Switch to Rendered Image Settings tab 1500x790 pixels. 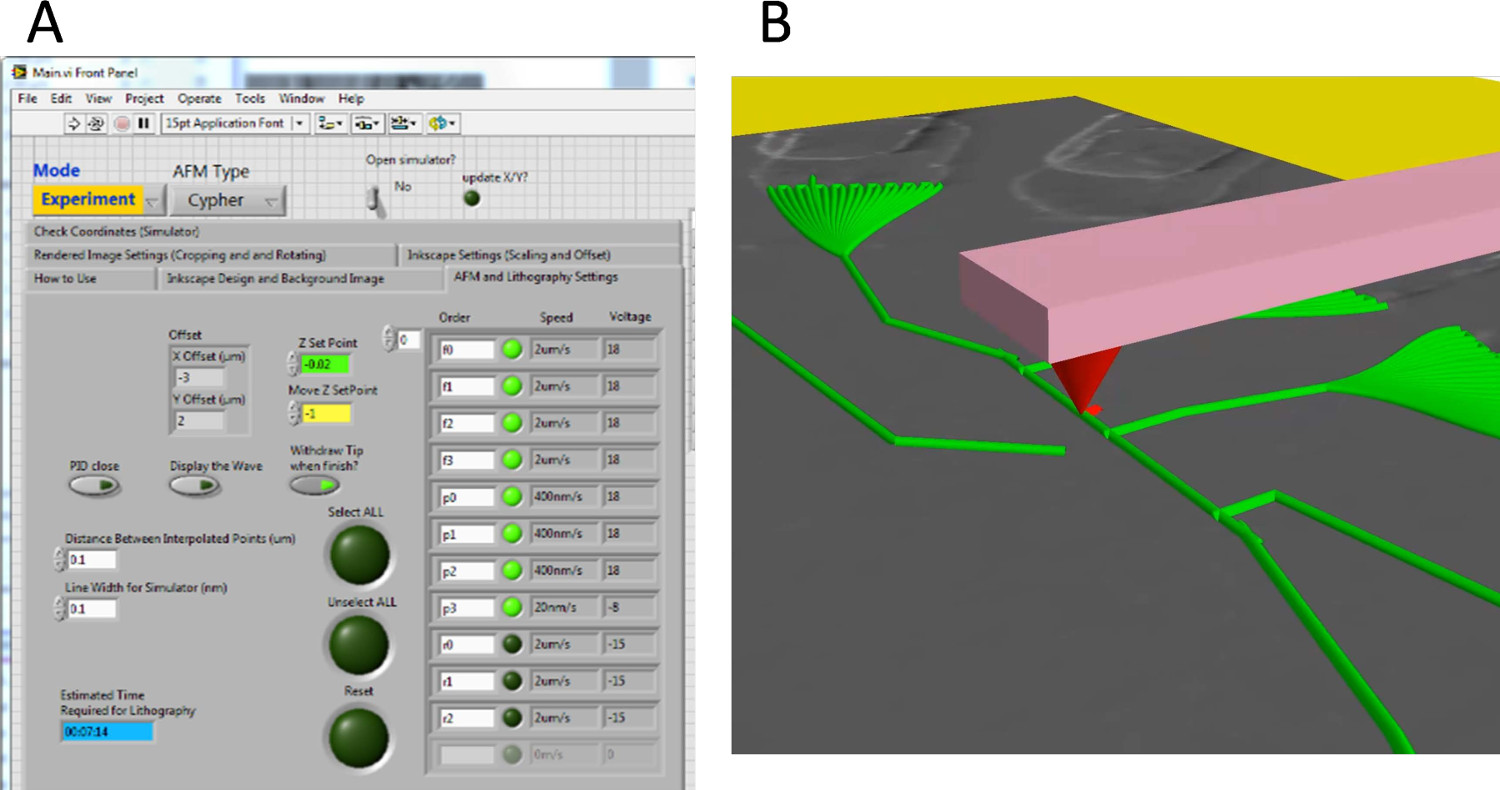211,255
